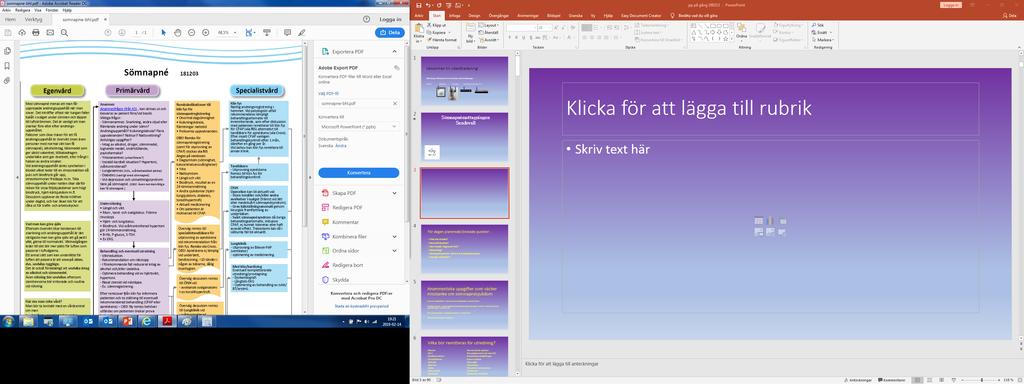The height and width of the screenshot is (384, 1024).
Task: Click Hämta format painter in ribbon
Action: point(441,39)
